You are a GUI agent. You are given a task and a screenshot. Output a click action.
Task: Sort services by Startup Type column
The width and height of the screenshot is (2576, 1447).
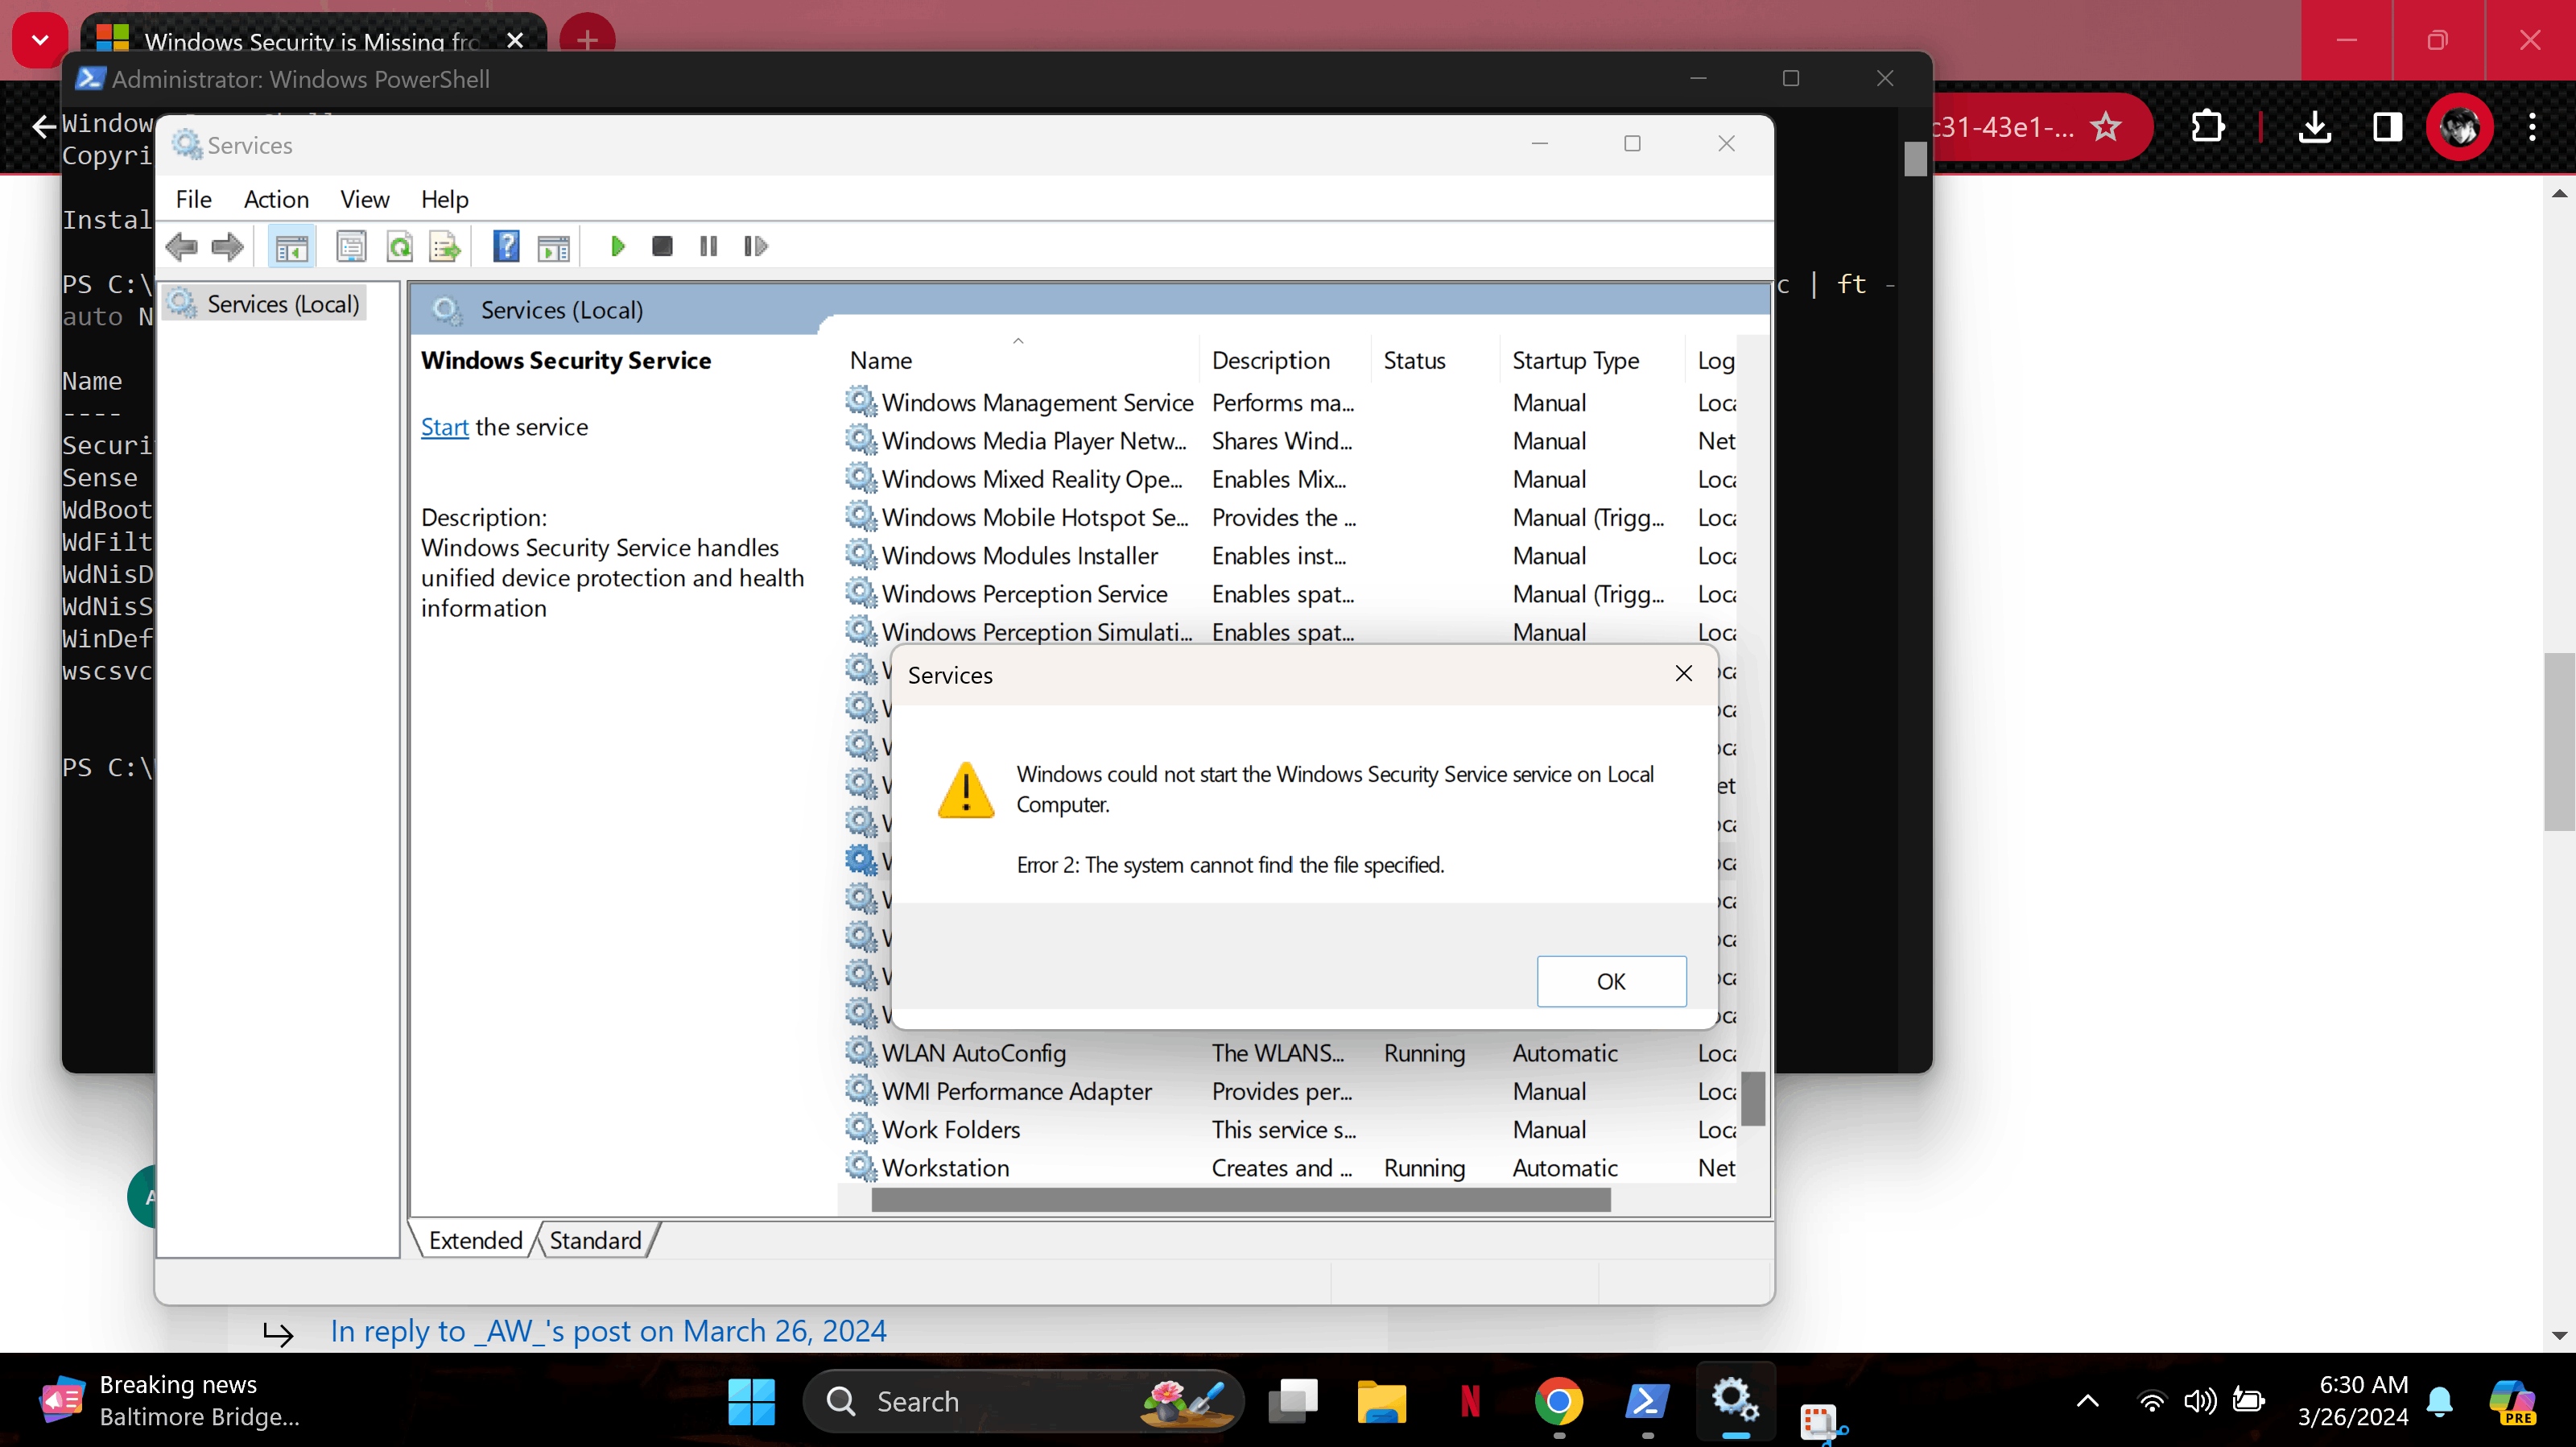(x=1575, y=360)
